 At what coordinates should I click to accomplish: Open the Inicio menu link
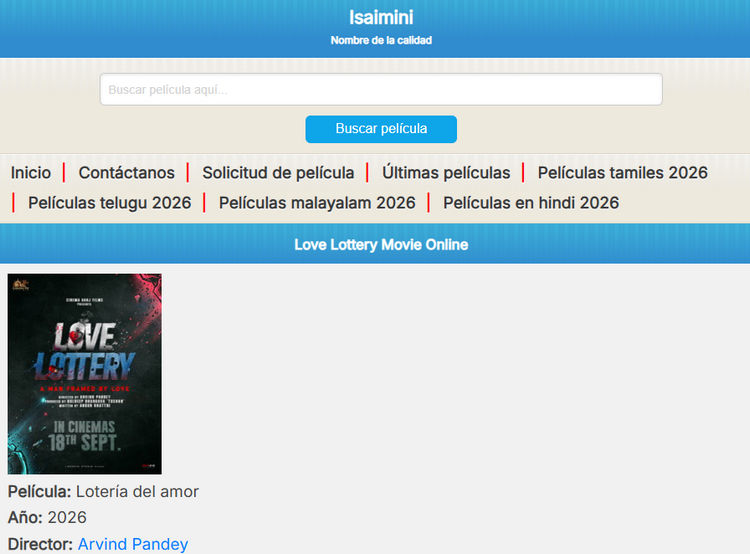[31, 173]
